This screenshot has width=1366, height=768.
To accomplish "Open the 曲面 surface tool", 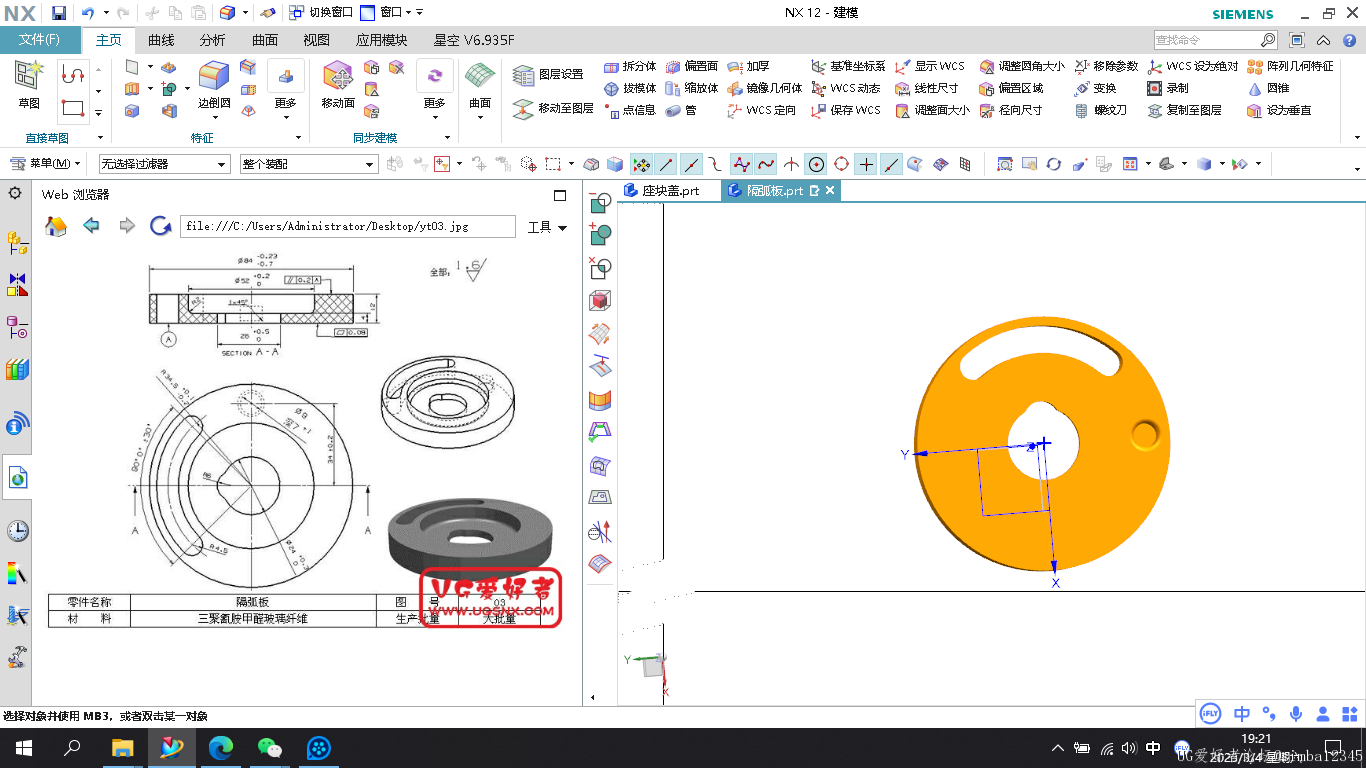I will (x=480, y=84).
